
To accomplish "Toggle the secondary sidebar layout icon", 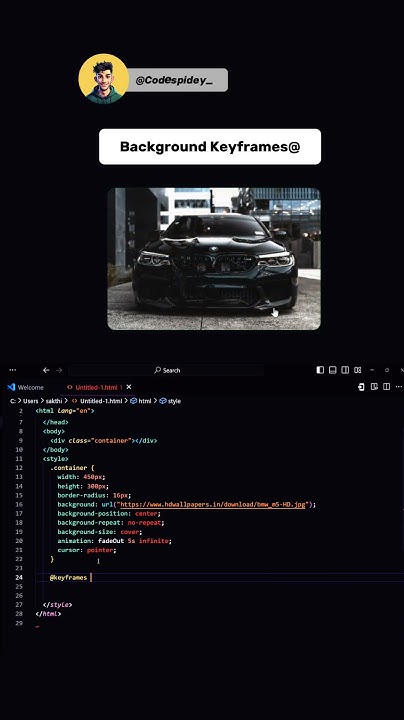I will [x=345, y=370].
